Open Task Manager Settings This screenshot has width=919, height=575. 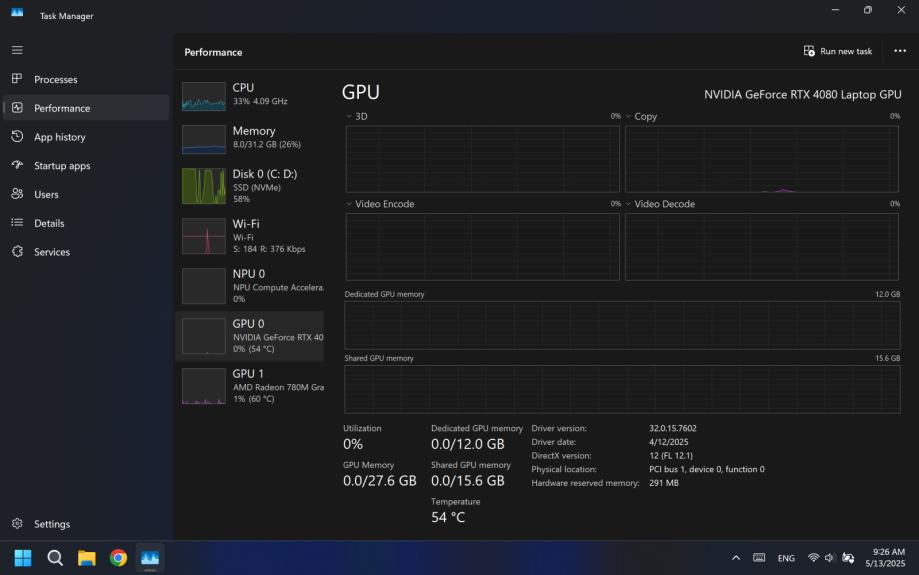[x=86, y=523]
